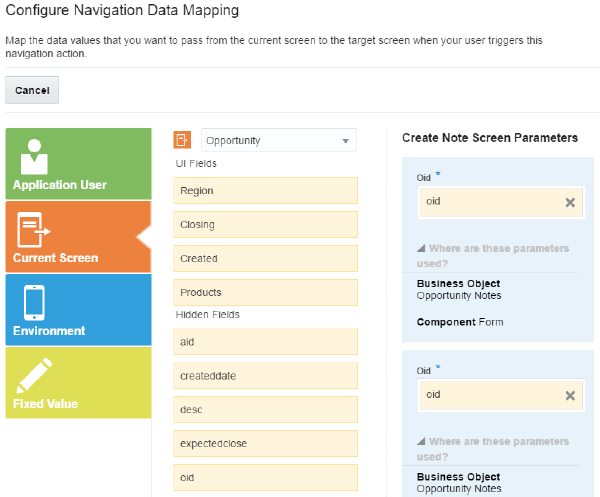This screenshot has height=497, width=600.
Task: Pick the Closing field
Action: pyautogui.click(x=265, y=224)
